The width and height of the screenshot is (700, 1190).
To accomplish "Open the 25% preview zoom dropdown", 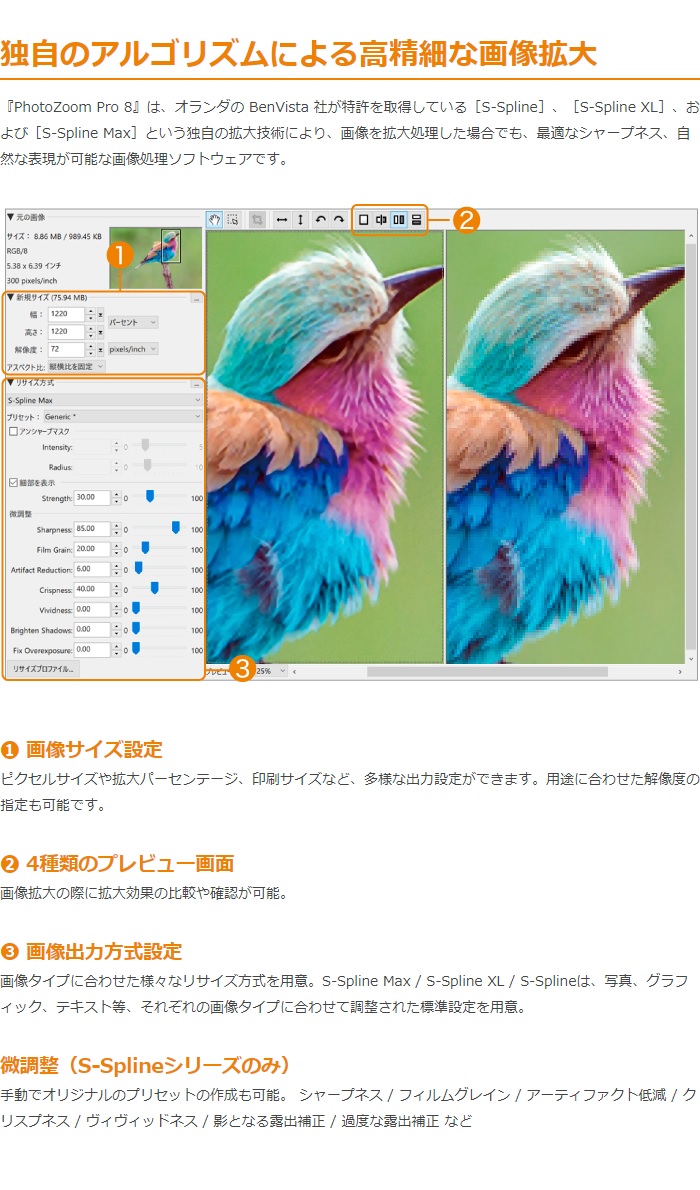I will (271, 671).
